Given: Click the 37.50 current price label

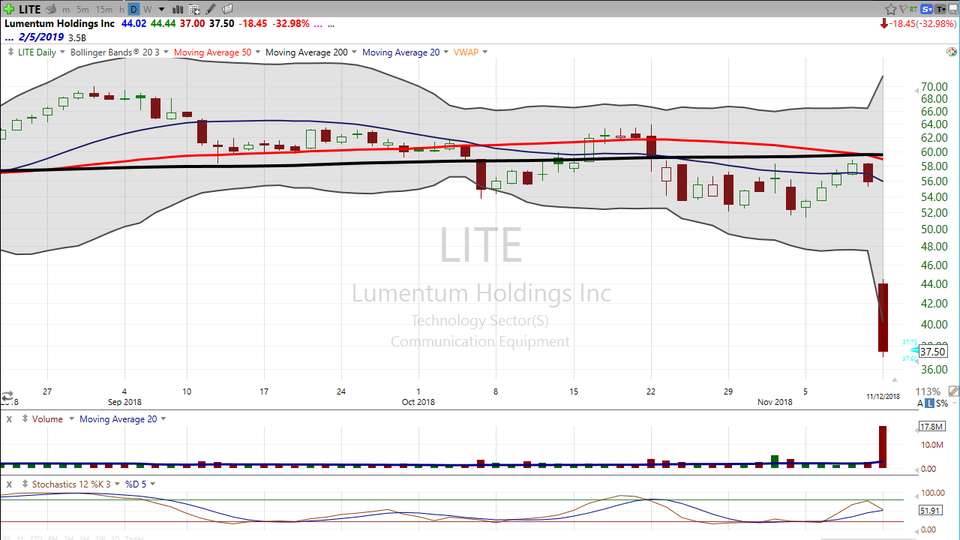Looking at the screenshot, I should 933,351.
